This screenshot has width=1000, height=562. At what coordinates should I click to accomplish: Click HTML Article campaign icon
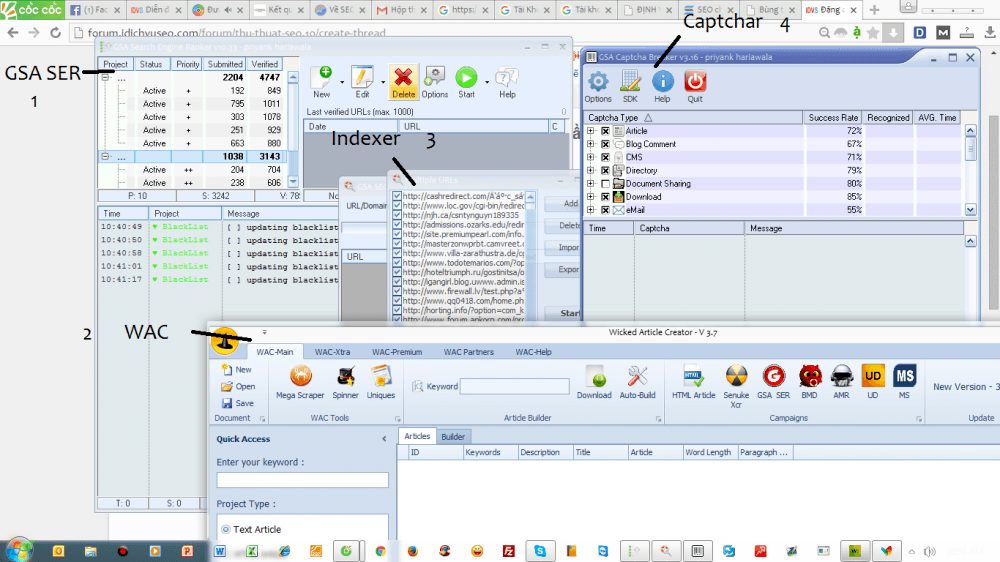(x=693, y=377)
